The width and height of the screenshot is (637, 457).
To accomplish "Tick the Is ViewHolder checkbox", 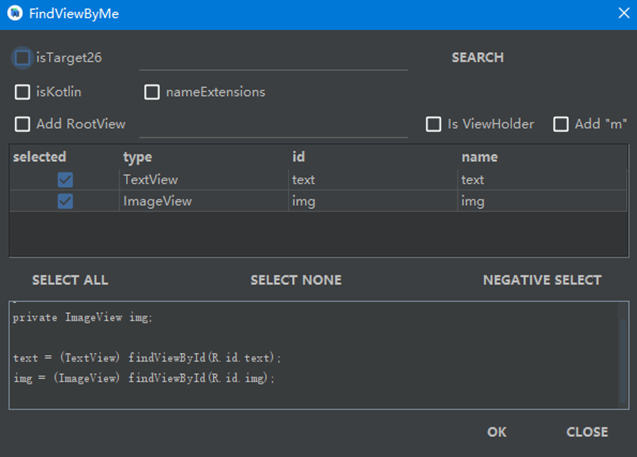I will point(434,125).
